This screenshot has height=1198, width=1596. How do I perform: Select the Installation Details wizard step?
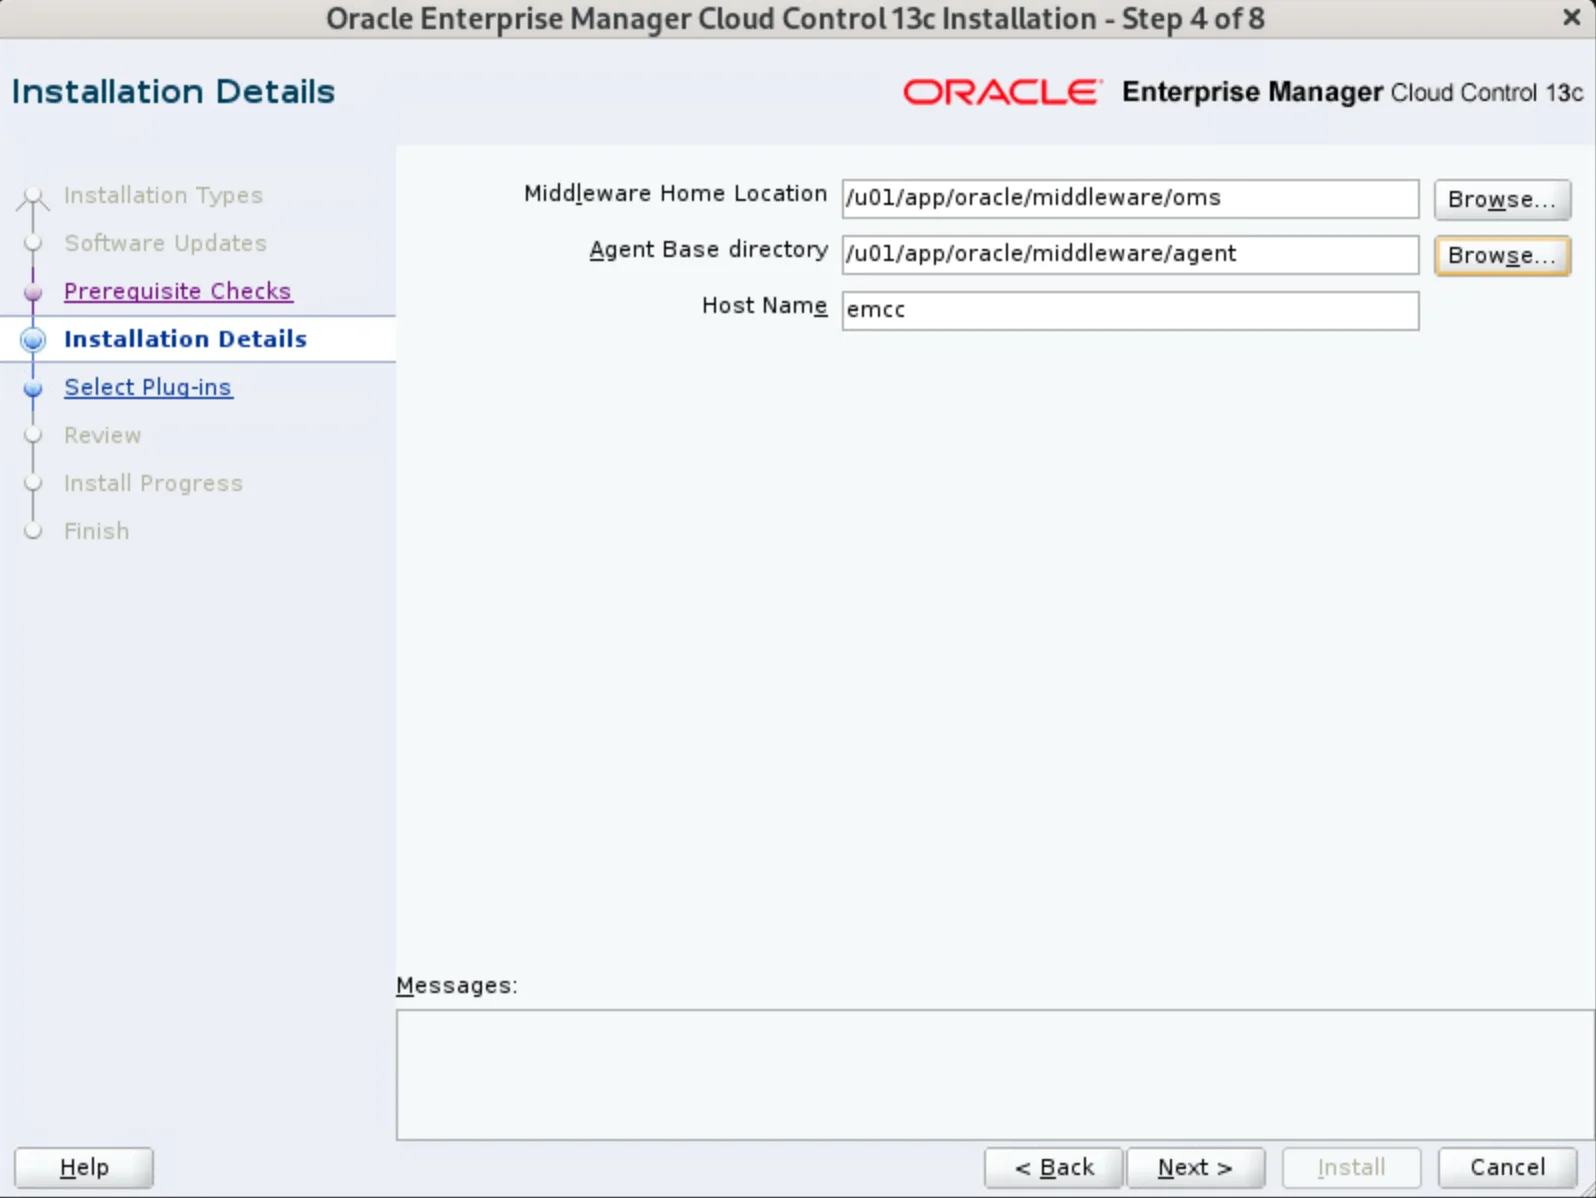click(185, 339)
